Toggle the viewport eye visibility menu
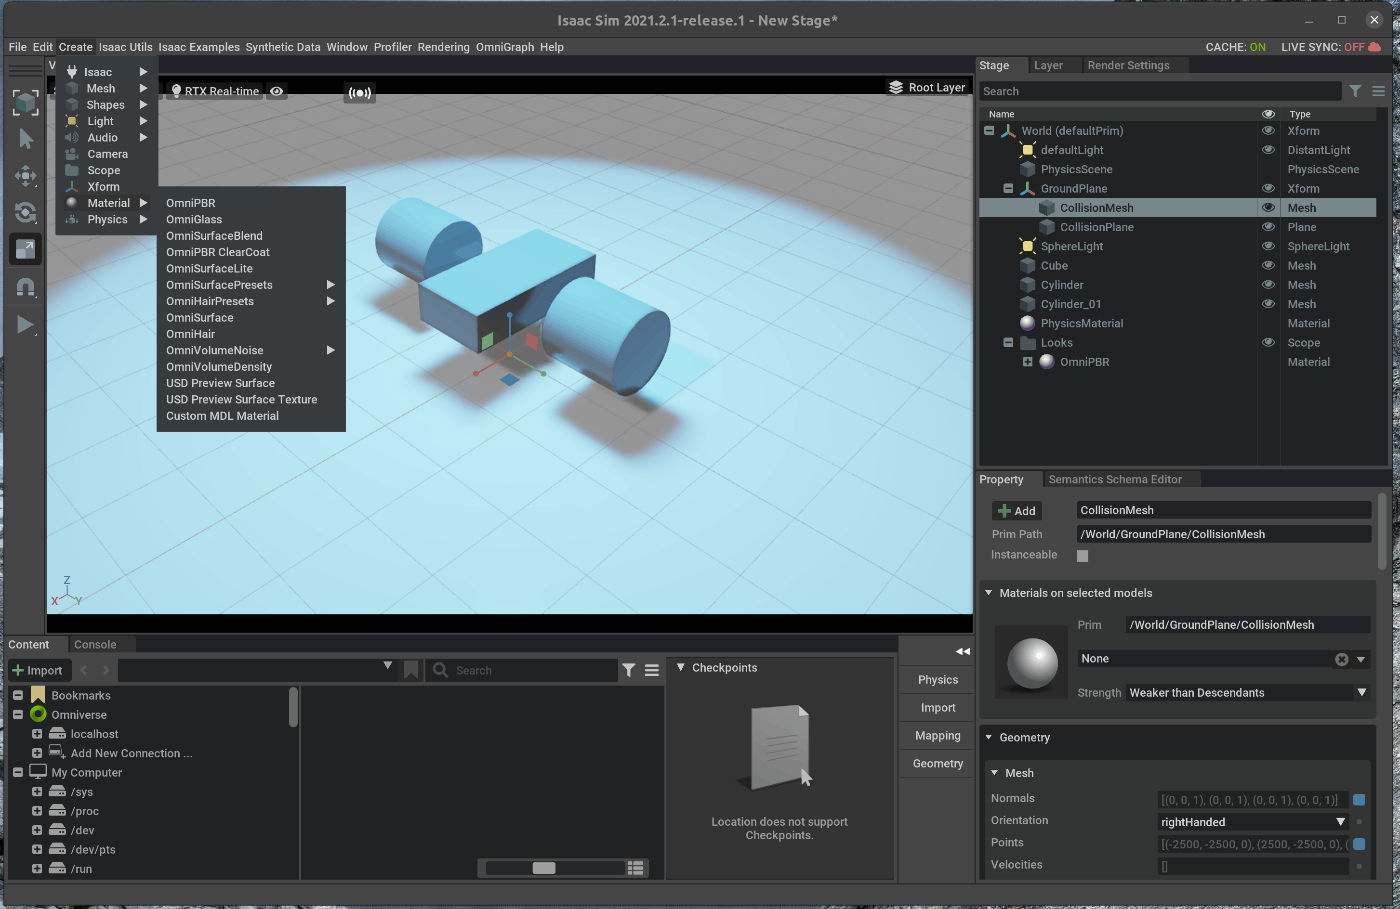The height and width of the screenshot is (909, 1400). (x=277, y=91)
